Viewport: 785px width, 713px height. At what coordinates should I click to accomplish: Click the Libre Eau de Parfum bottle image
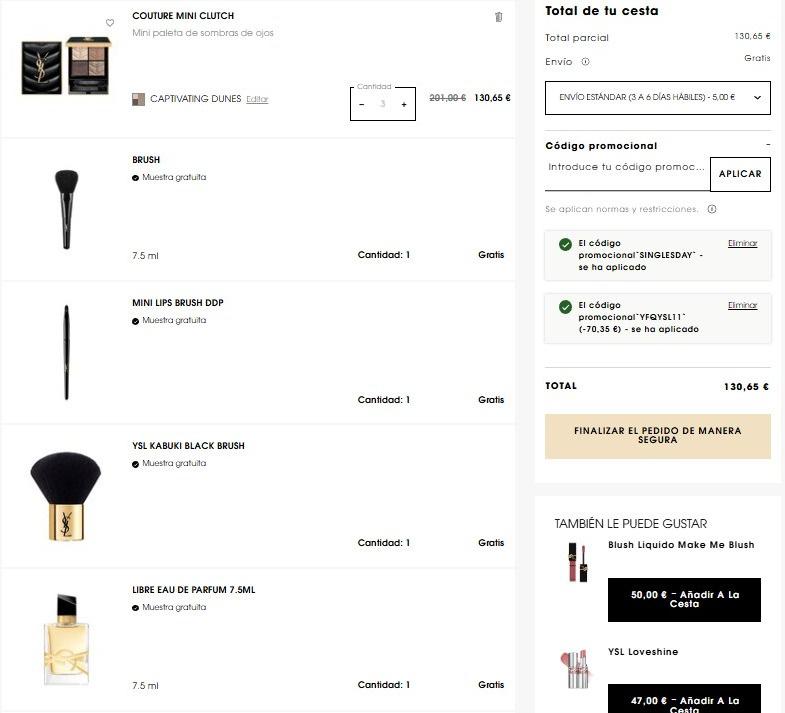click(66, 639)
